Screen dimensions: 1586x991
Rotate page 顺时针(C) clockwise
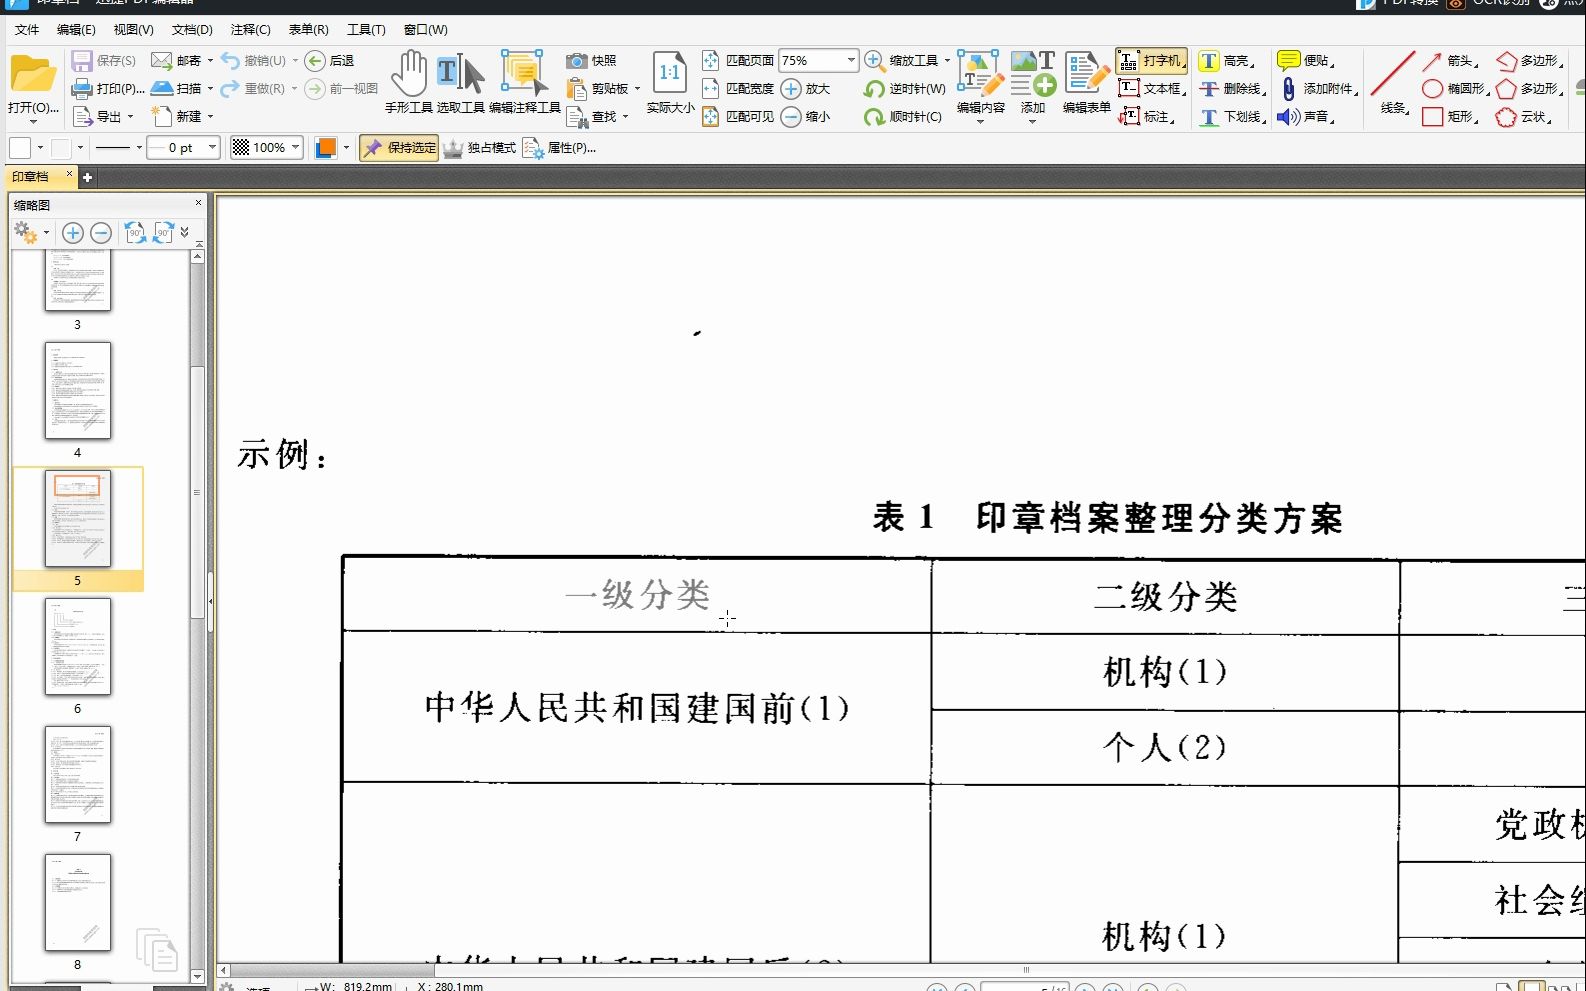click(903, 117)
